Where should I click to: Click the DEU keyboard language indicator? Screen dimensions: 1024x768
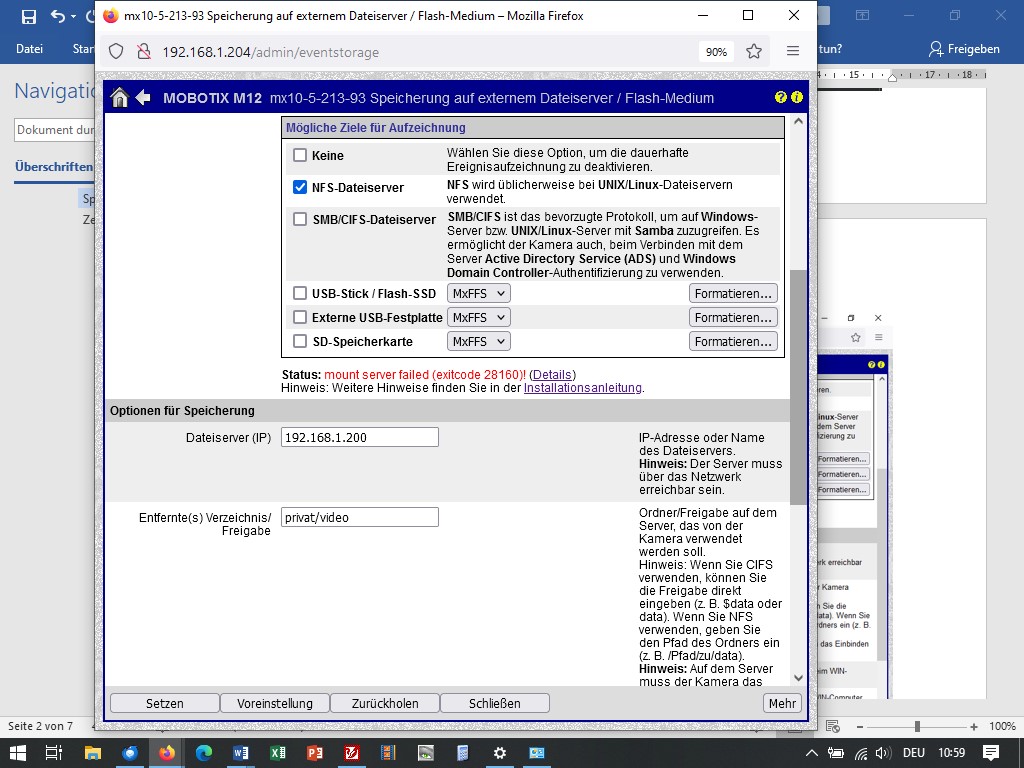coord(914,753)
